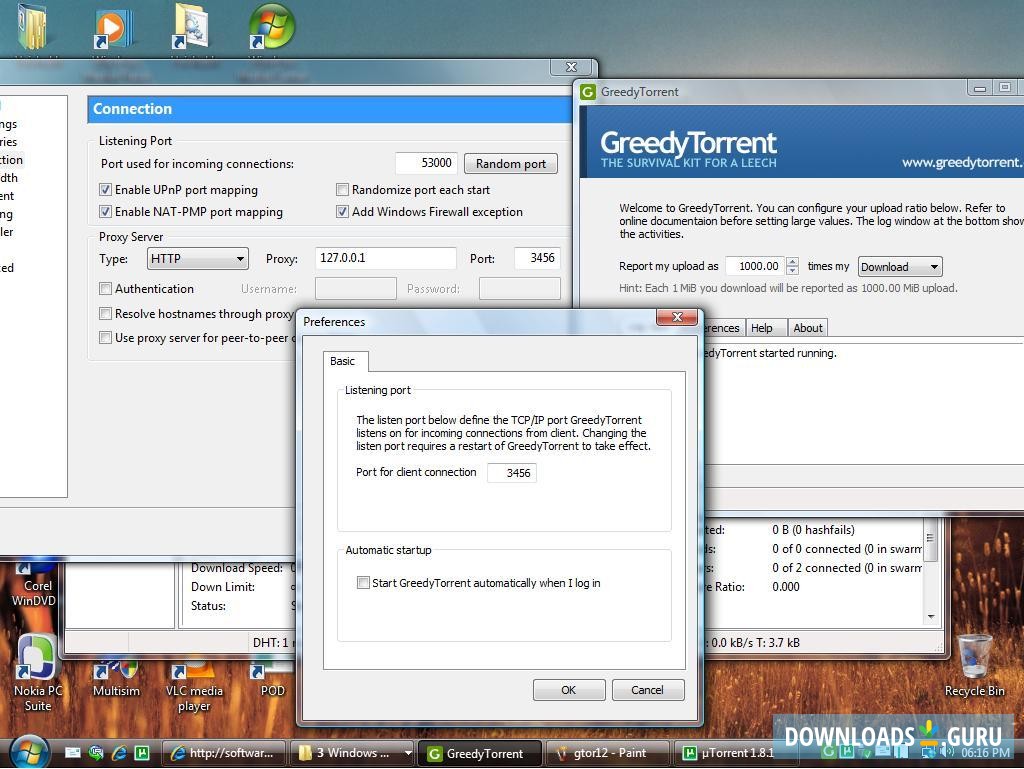Check Resolve hostnames through proxy
1024x769 pixels.
(x=105, y=313)
